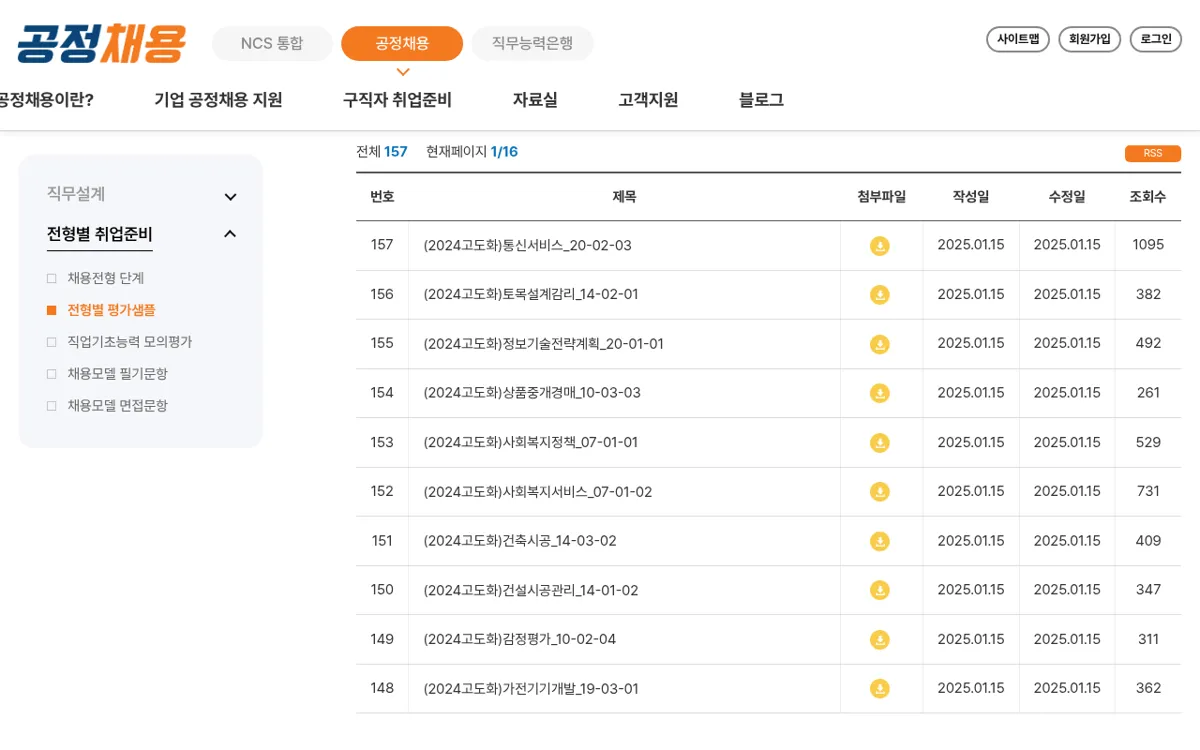Image resolution: width=1200 pixels, height=750 pixels.
Task: Switch to NCS 통합 tab
Action: coord(272,43)
